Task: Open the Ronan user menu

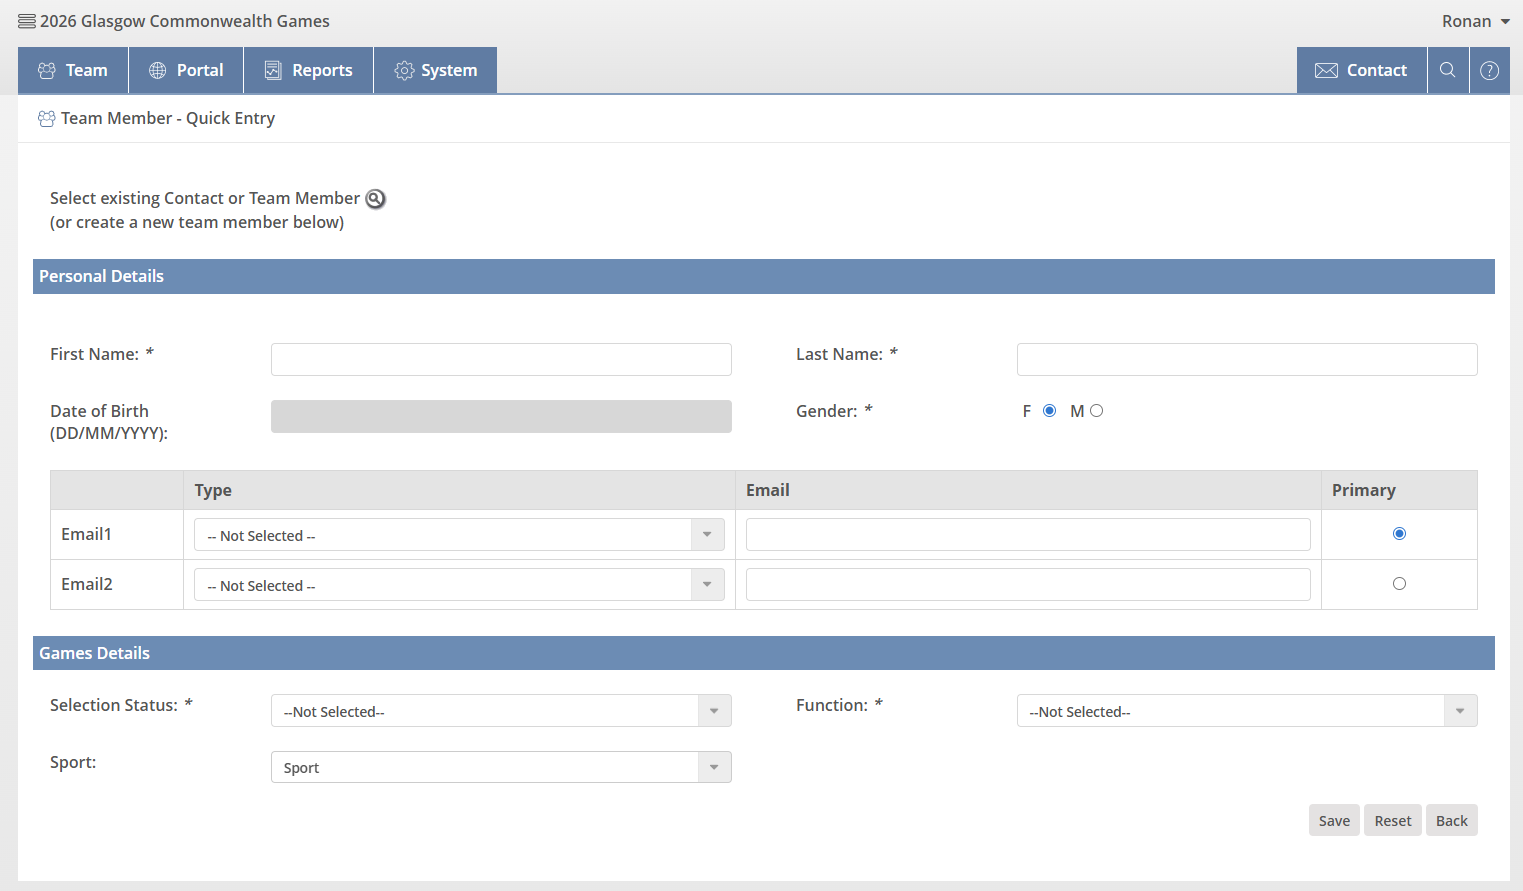Action: [1475, 21]
